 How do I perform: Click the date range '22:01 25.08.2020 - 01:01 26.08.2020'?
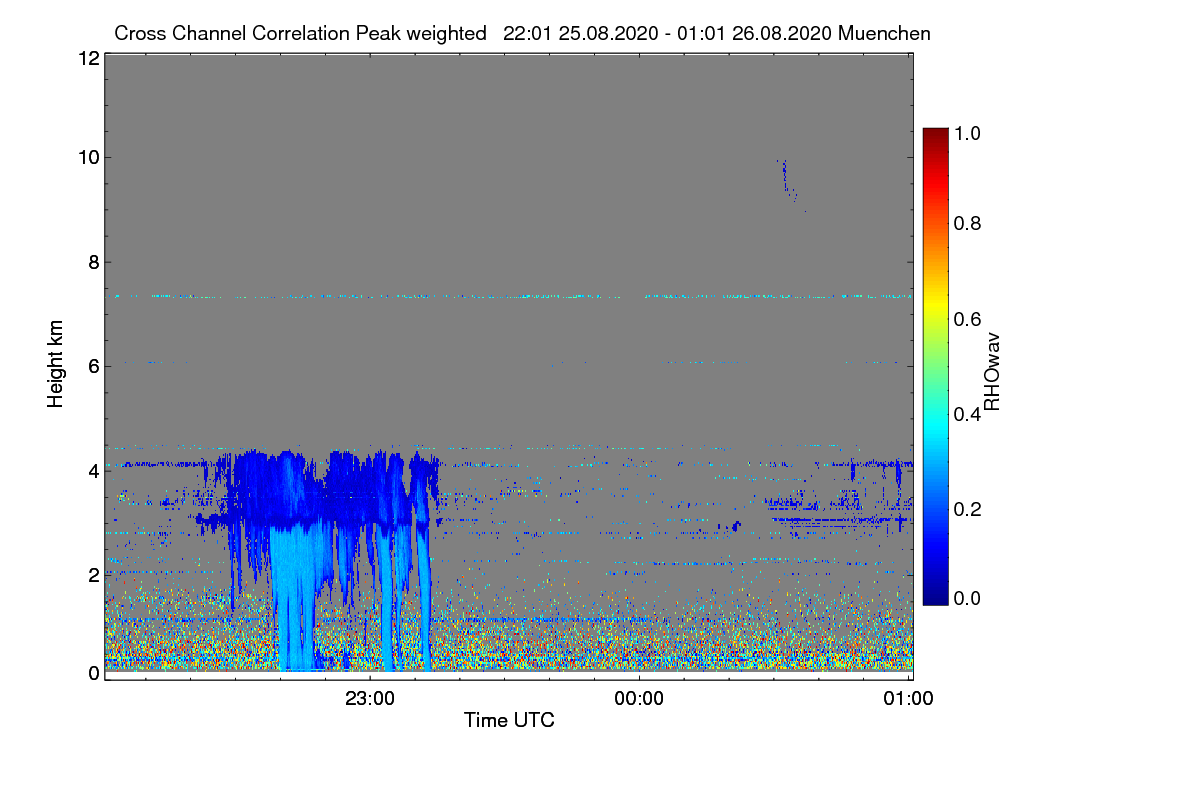coord(668,33)
